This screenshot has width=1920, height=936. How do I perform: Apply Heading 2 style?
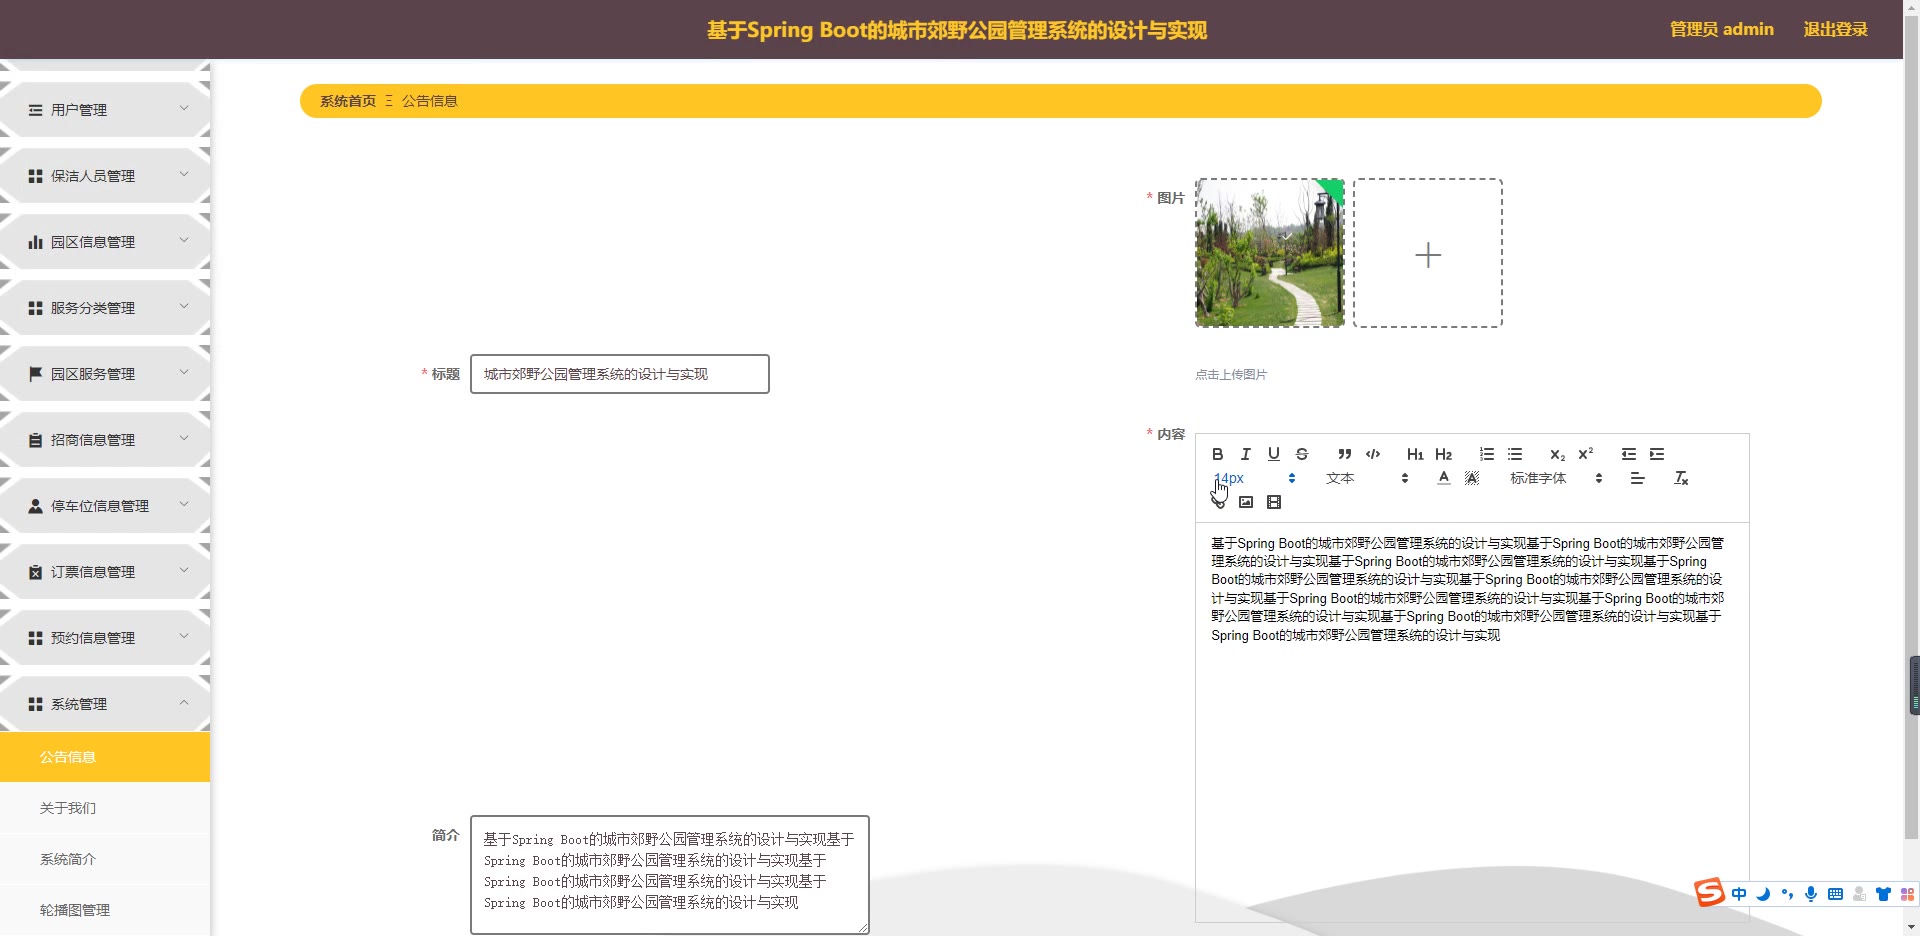[x=1443, y=454]
